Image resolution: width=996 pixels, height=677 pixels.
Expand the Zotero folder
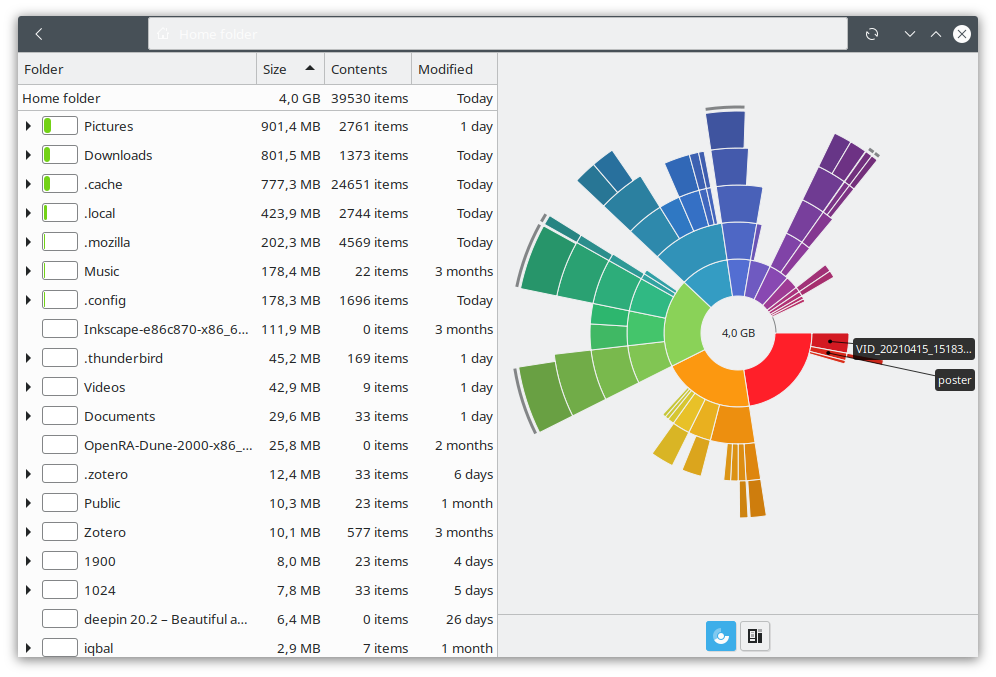(x=28, y=532)
